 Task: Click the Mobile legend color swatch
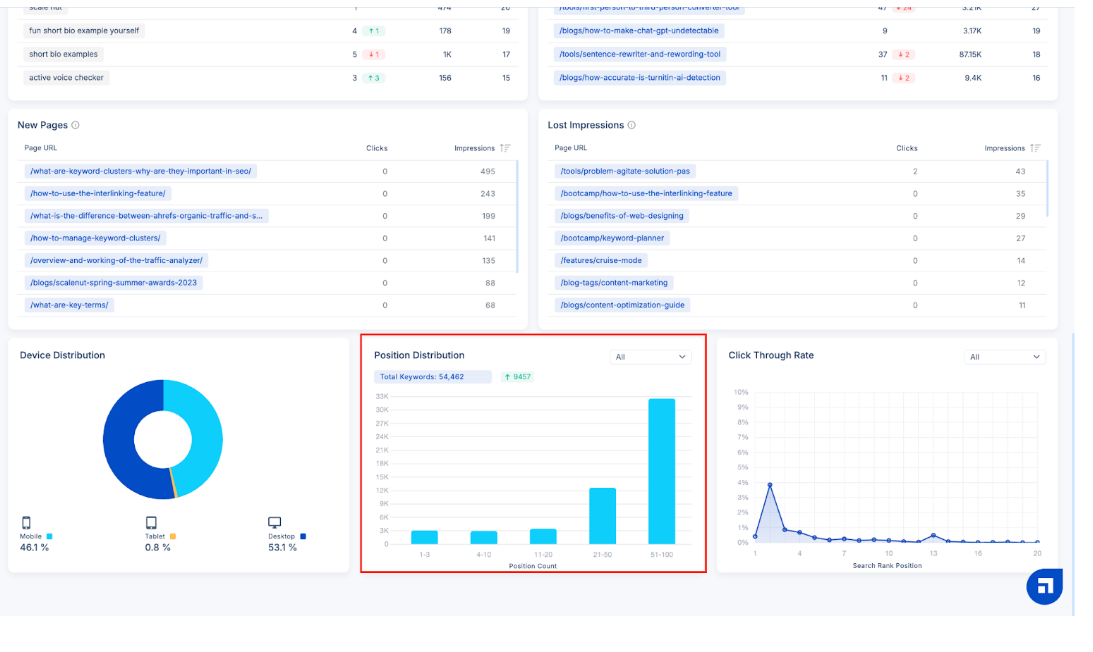coord(49,536)
